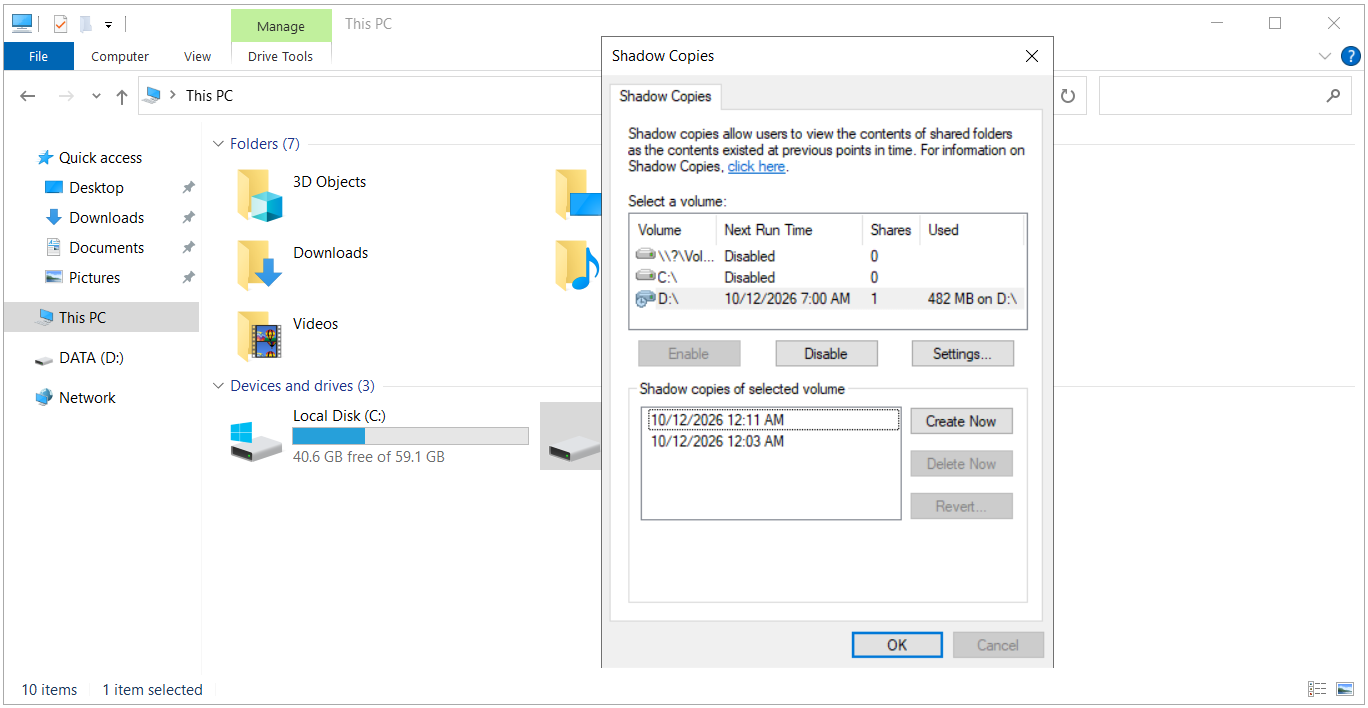This screenshot has width=1368, height=708.
Task: Click the New folder quick-access icon
Action: coord(86,24)
